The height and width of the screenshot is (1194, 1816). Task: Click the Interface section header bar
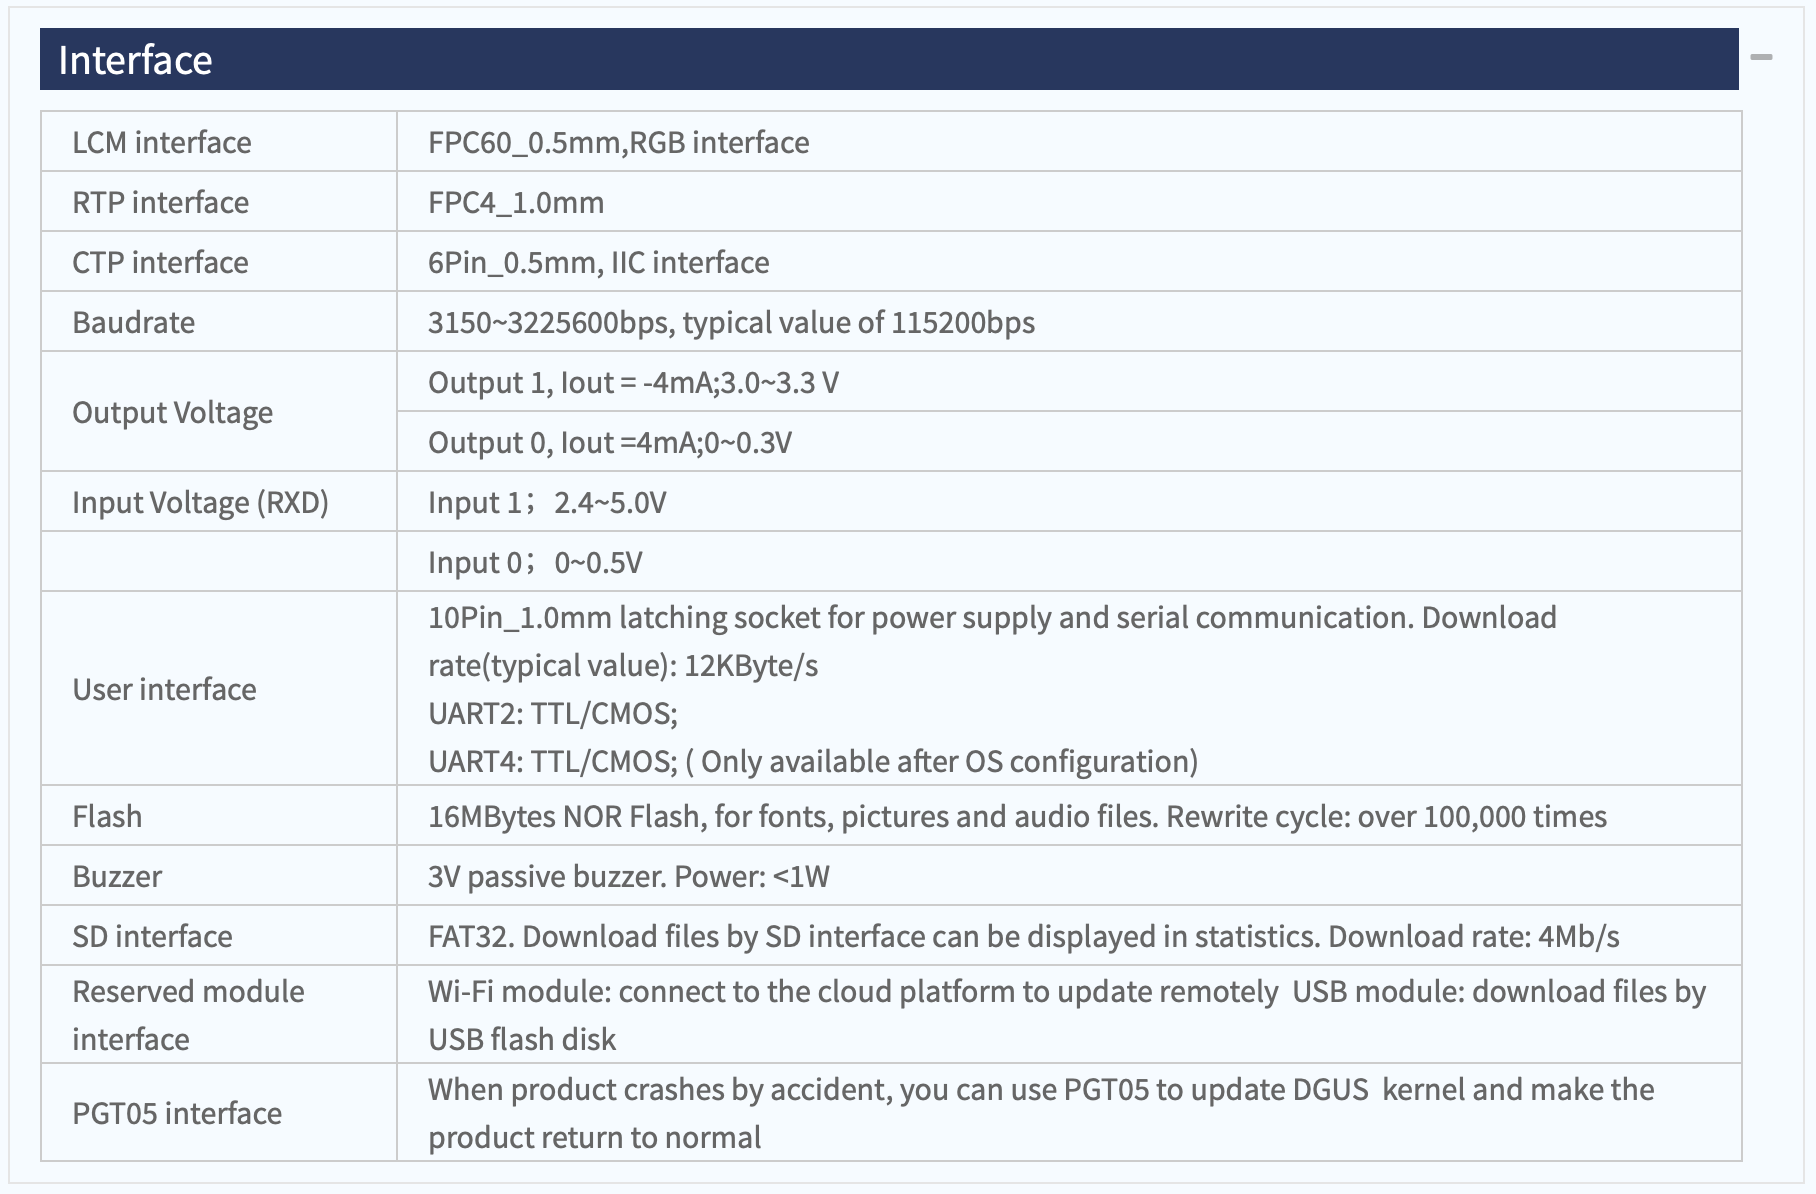tap(889, 59)
